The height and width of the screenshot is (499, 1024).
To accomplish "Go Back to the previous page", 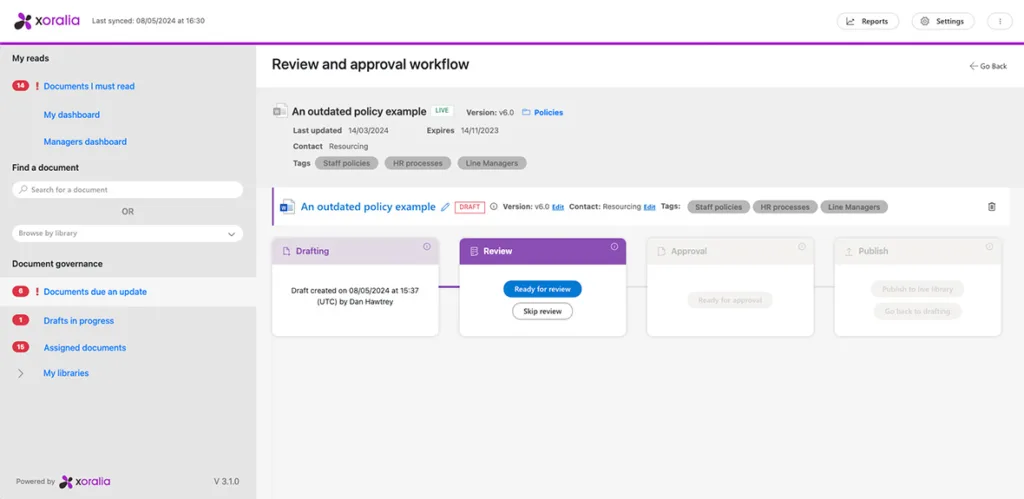I will click(988, 66).
